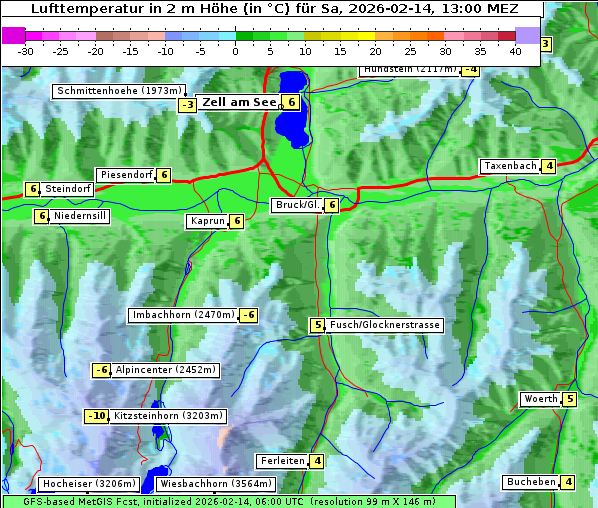Select the 6 value beside Bruck/Gl.
The width and height of the screenshot is (598, 508).
(x=332, y=205)
